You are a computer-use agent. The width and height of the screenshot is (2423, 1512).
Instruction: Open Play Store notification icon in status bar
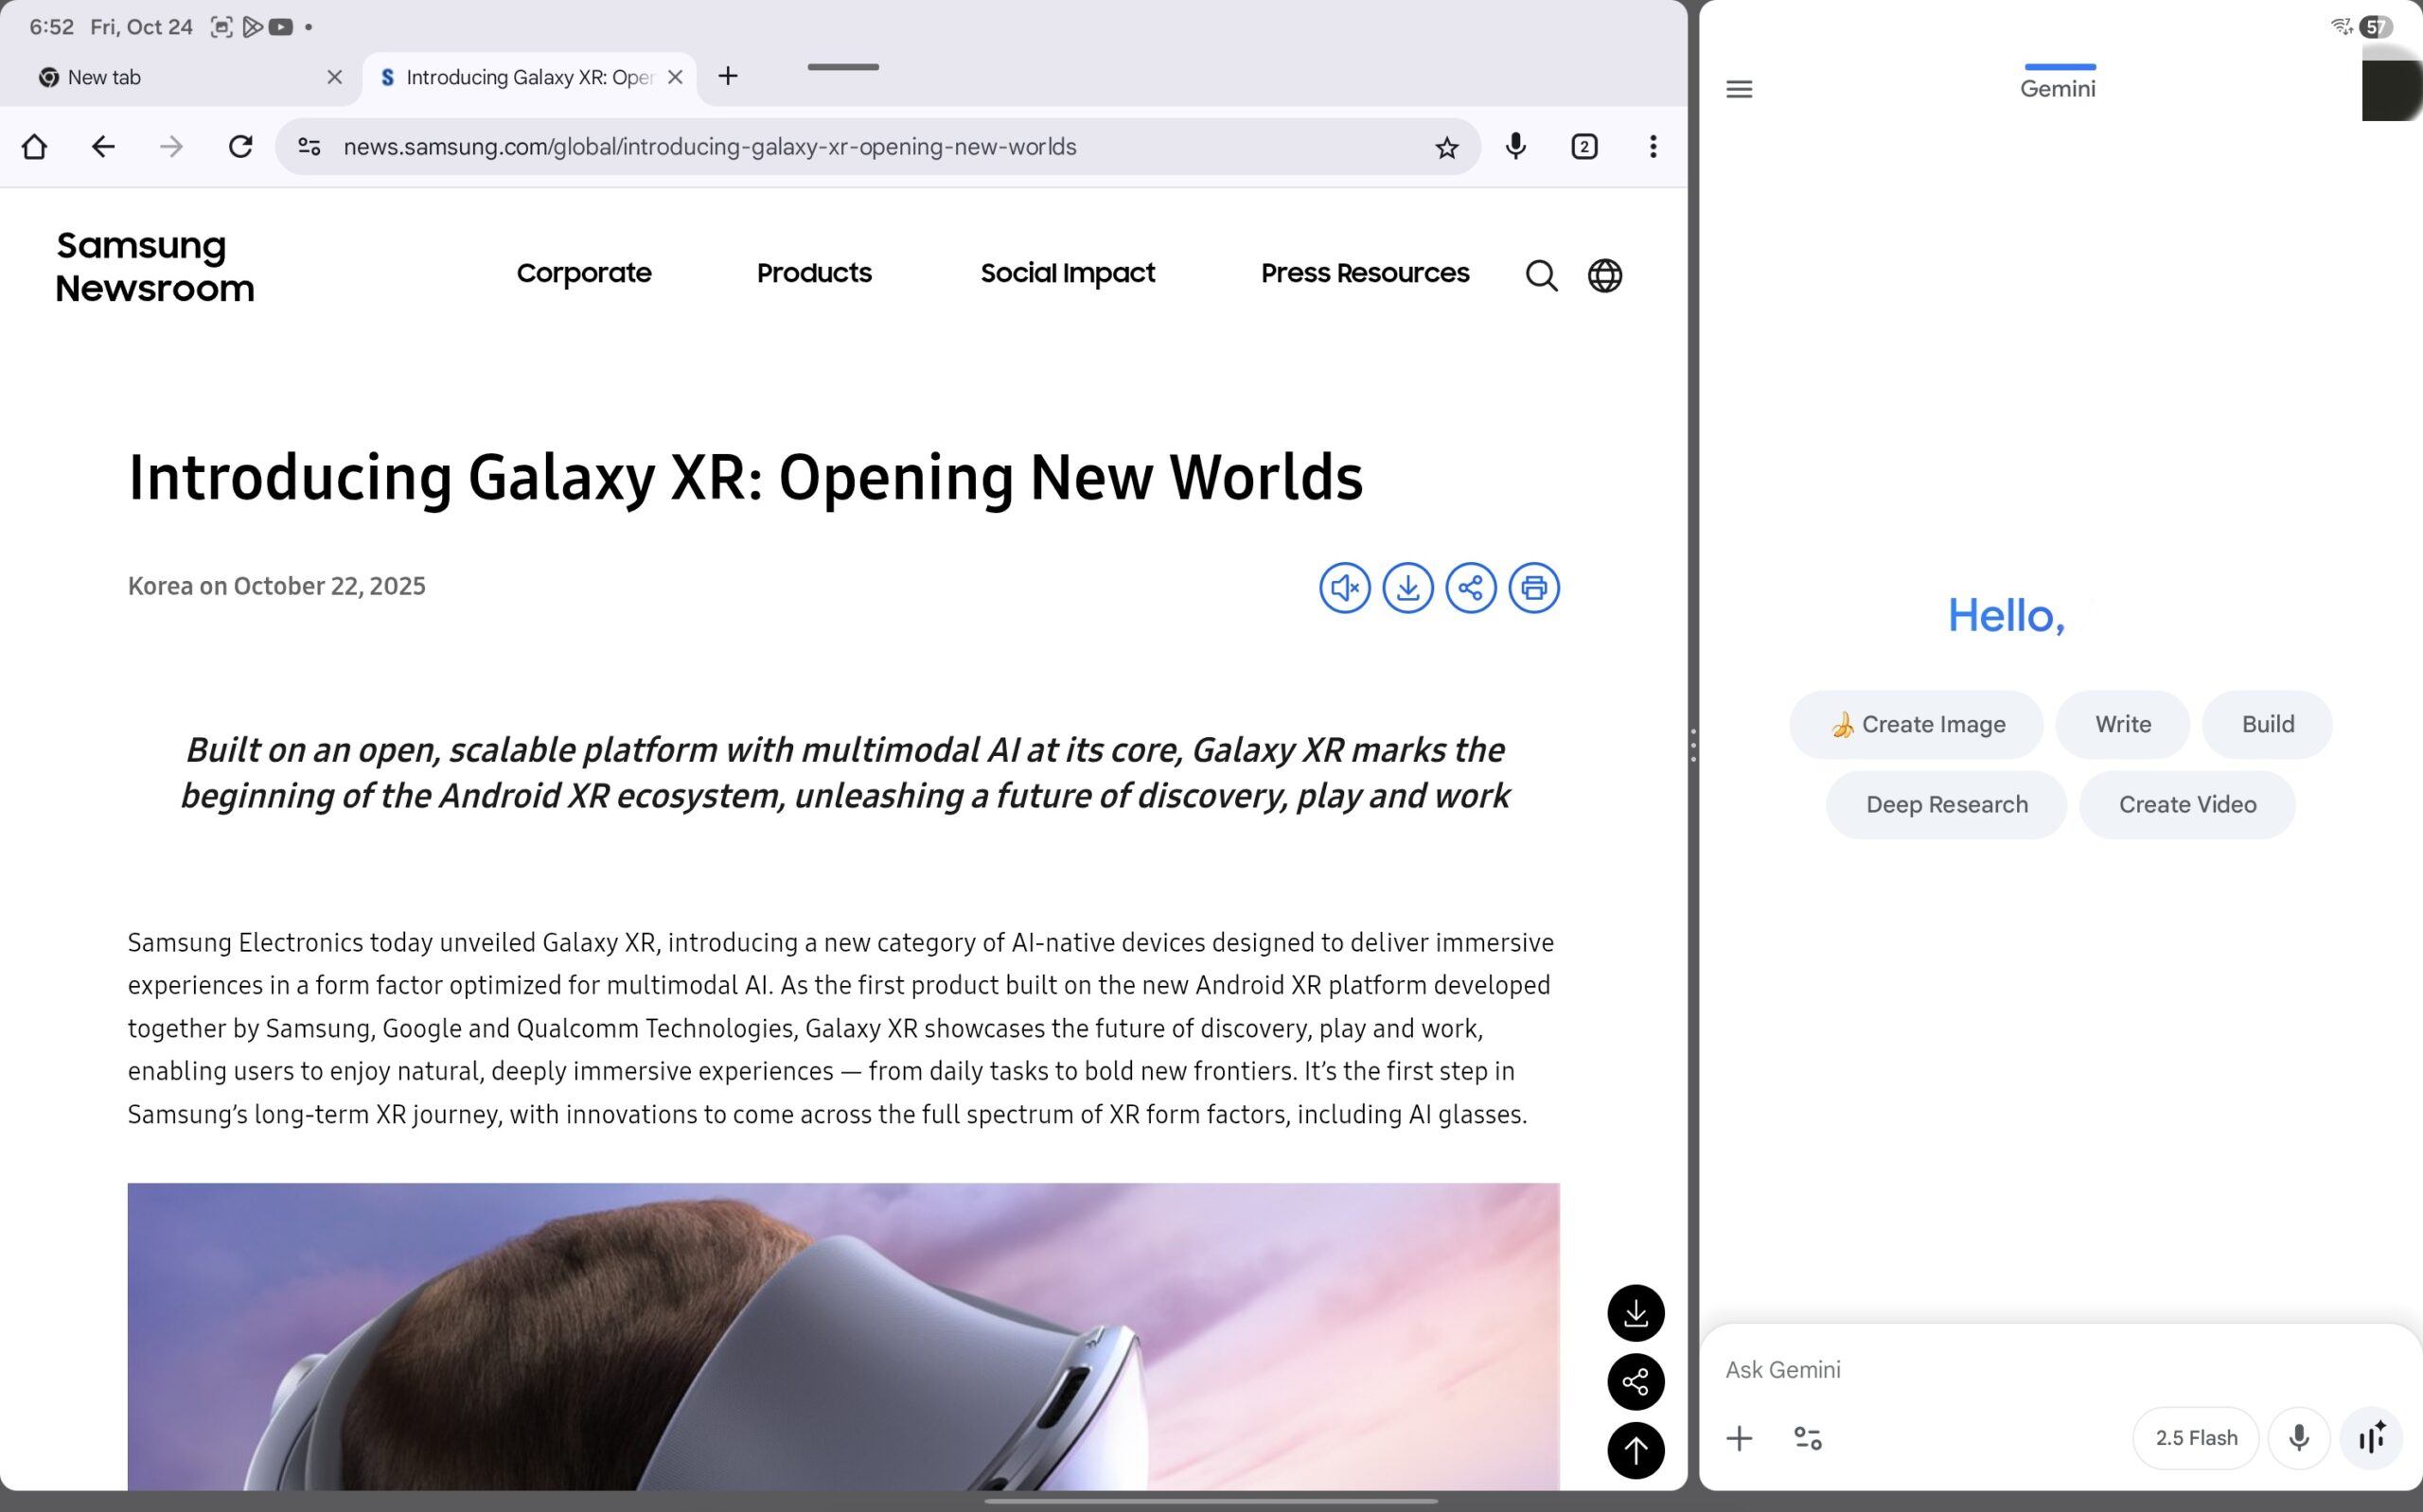tap(253, 27)
